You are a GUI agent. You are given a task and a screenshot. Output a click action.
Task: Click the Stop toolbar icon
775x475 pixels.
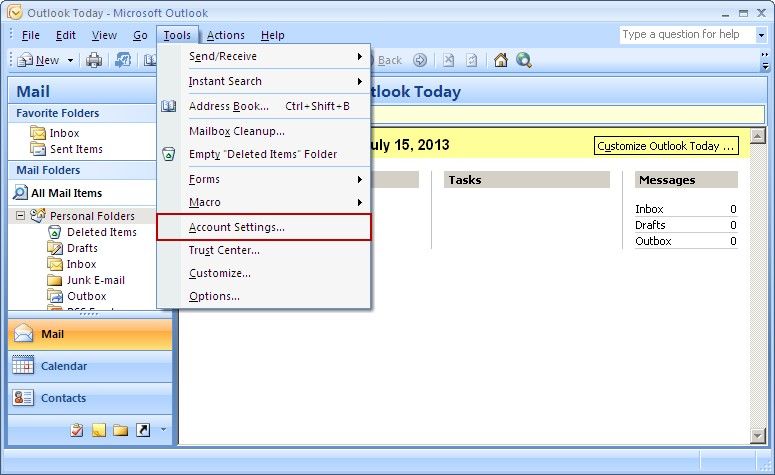pos(448,60)
